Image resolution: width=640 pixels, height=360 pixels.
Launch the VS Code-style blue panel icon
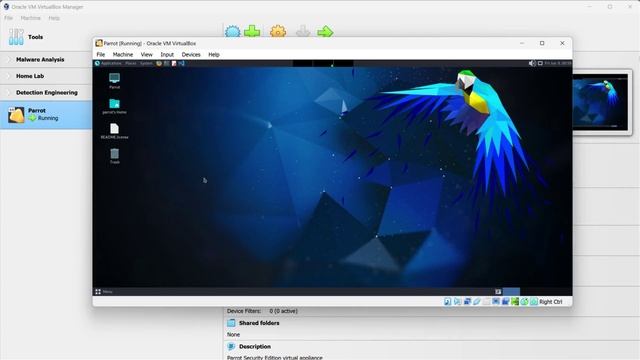click(x=182, y=63)
